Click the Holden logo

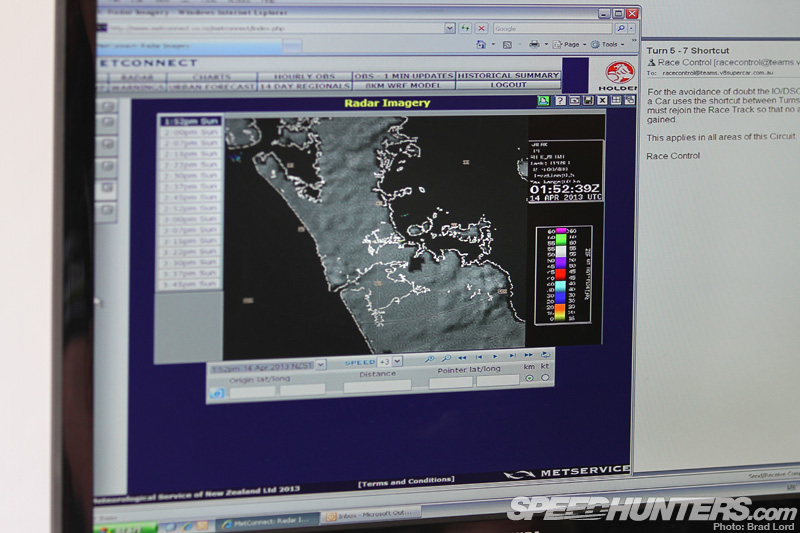620,75
